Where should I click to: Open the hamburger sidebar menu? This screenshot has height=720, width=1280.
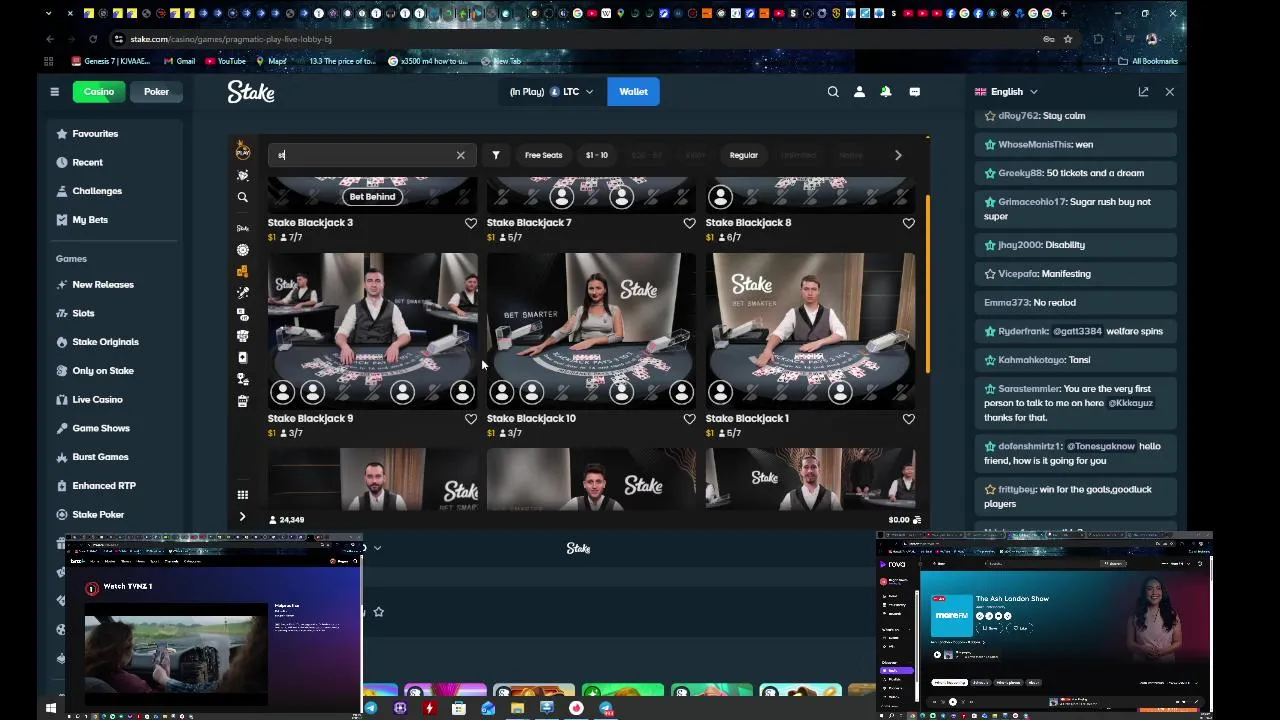(x=54, y=91)
